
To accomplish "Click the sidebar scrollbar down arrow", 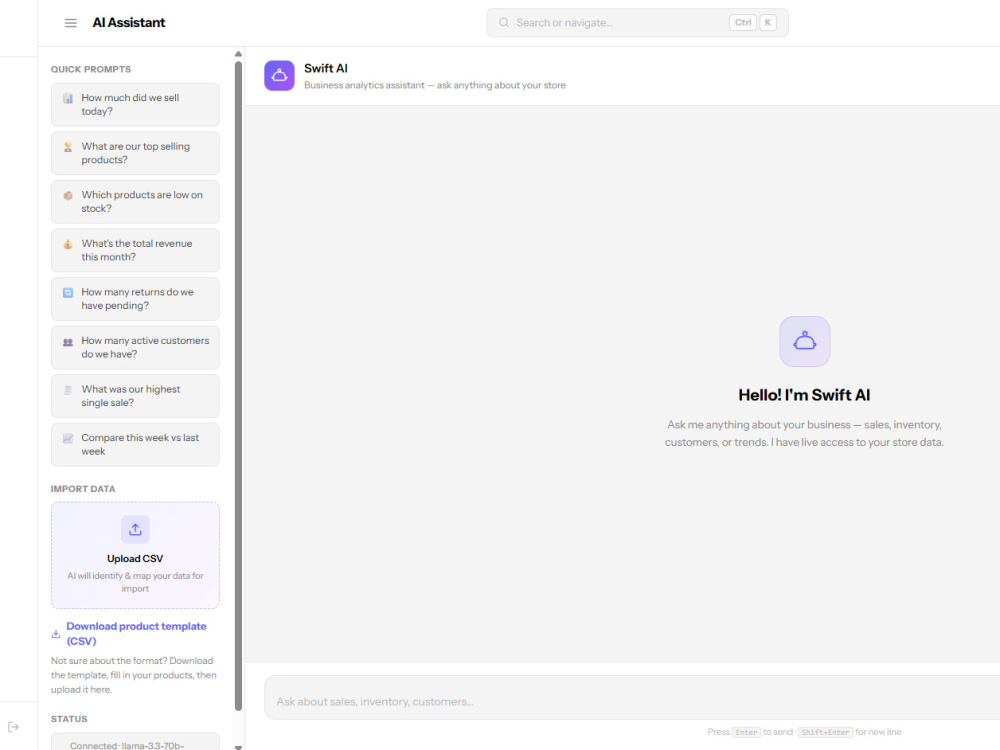I will pyautogui.click(x=238, y=746).
